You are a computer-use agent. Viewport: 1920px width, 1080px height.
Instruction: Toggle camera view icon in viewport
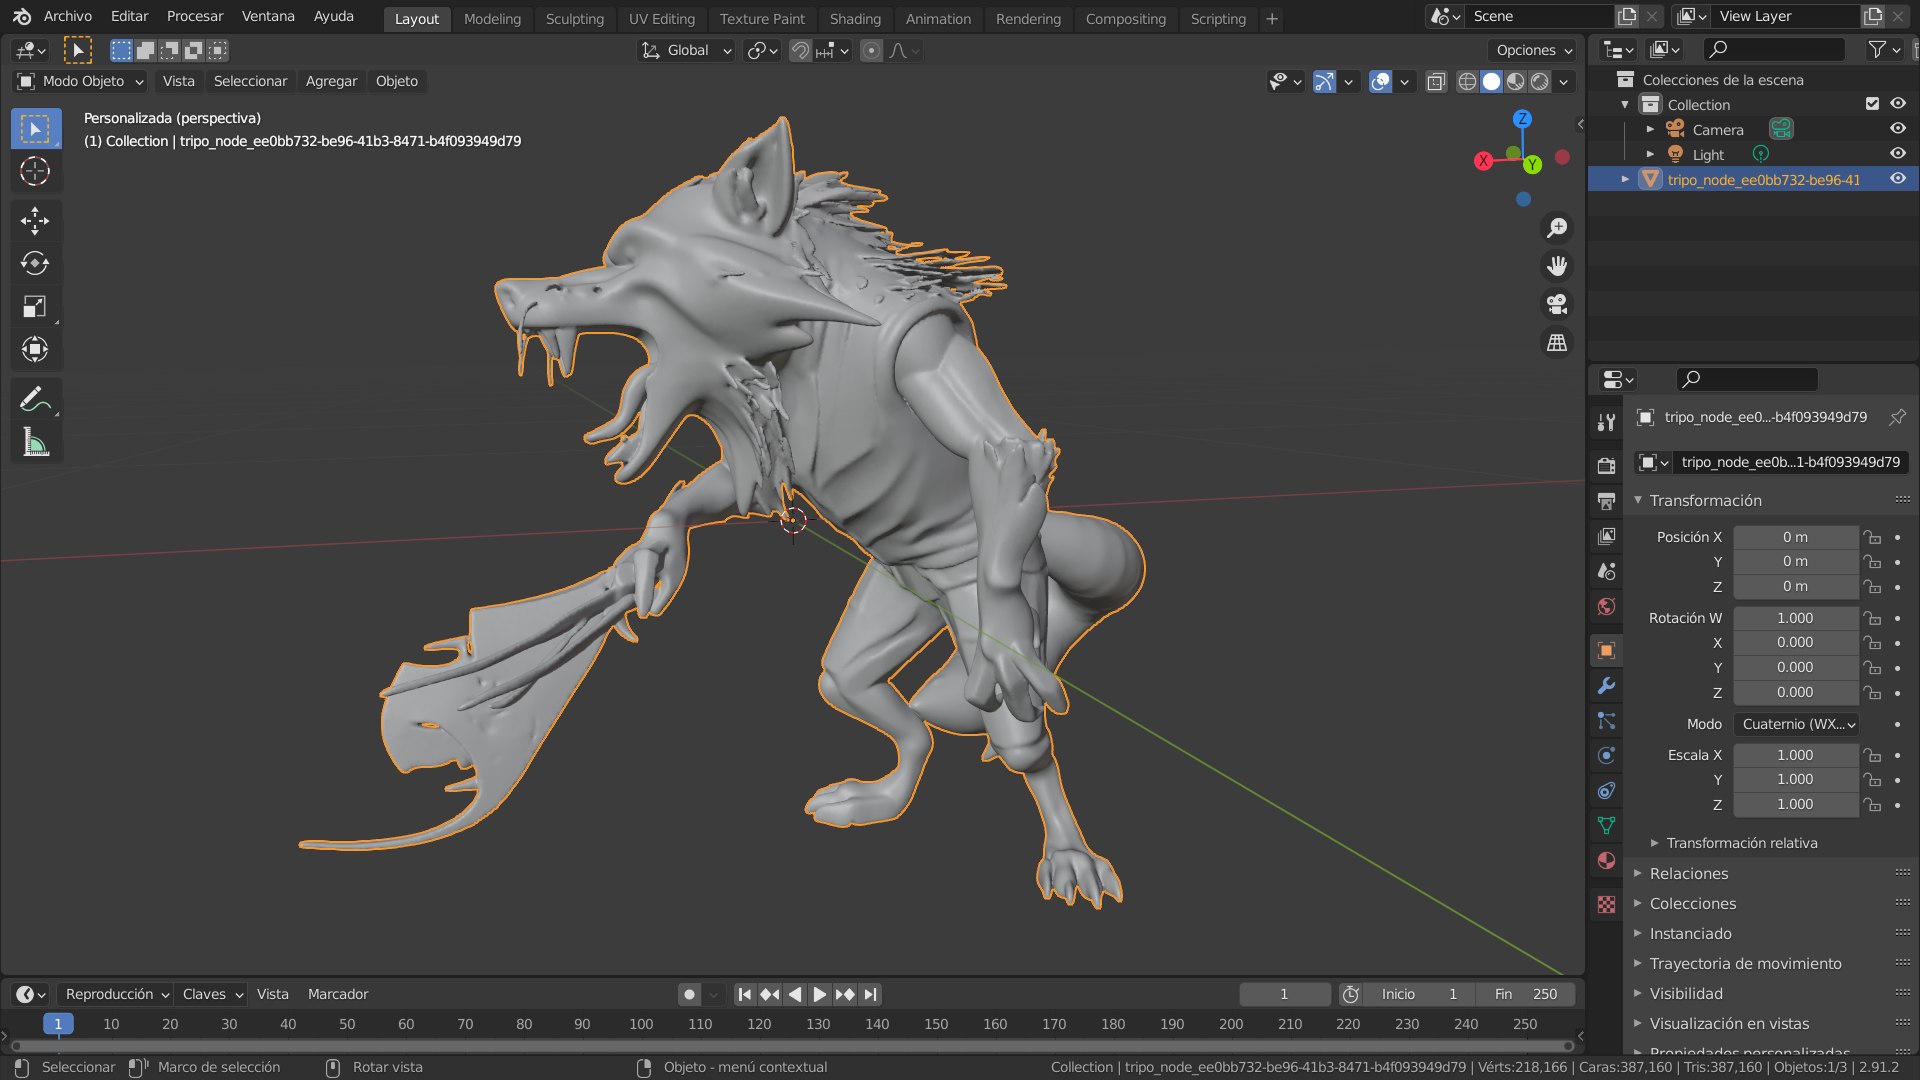pyautogui.click(x=1557, y=304)
